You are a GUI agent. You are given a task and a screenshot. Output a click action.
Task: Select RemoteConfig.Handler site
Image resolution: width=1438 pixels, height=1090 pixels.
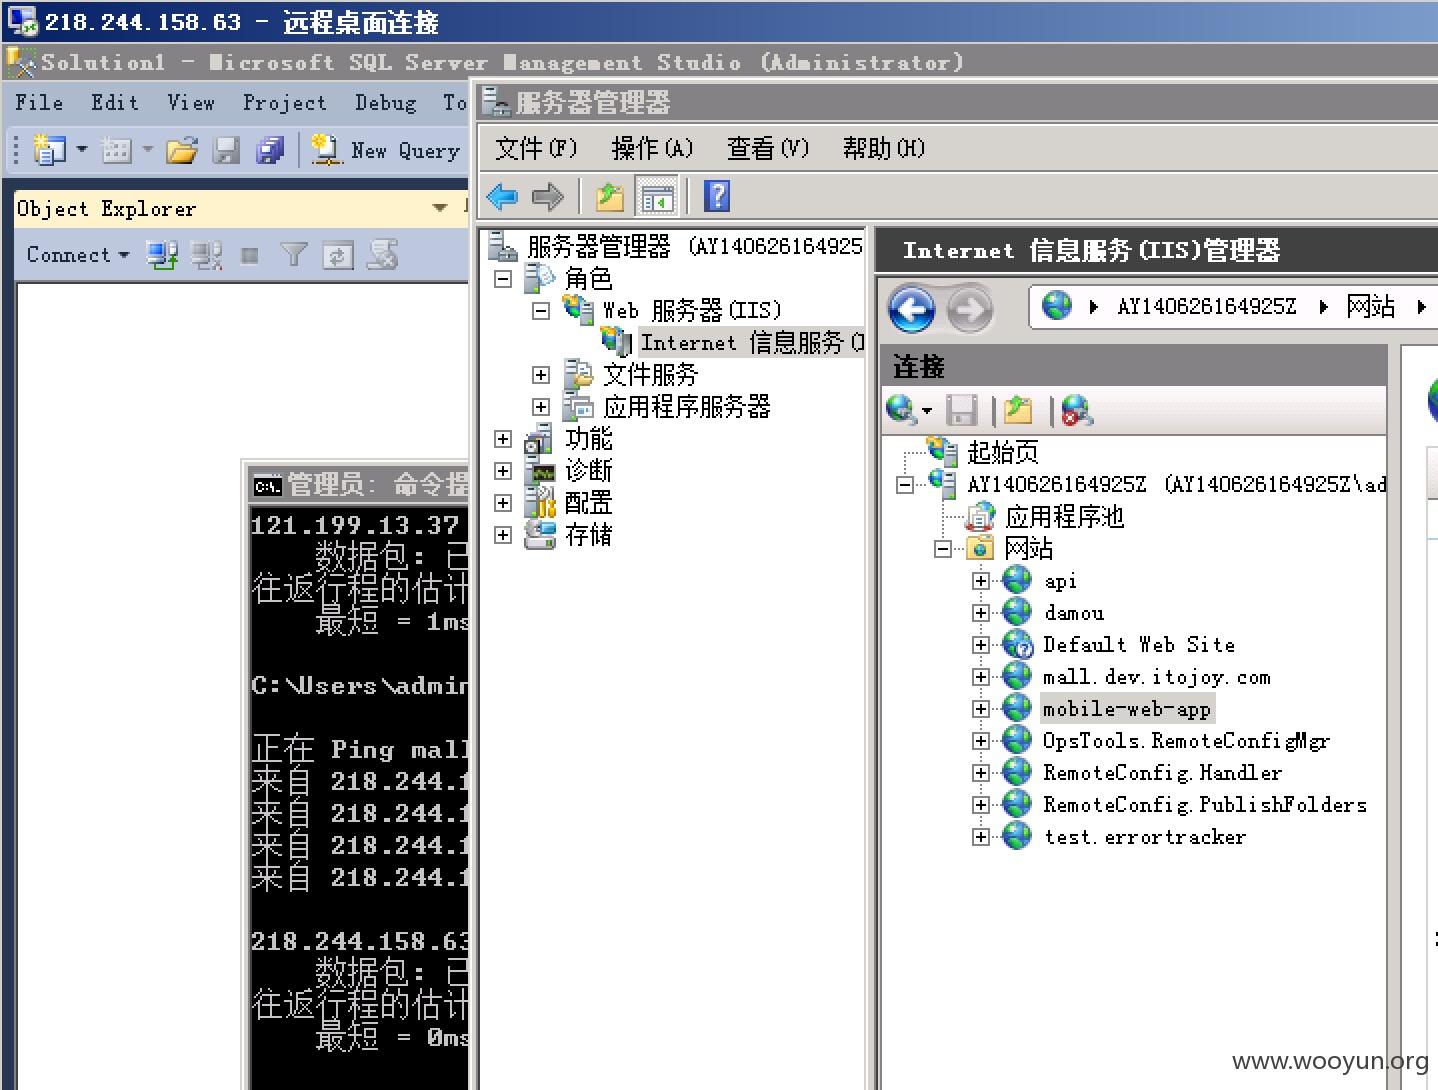1162,773
